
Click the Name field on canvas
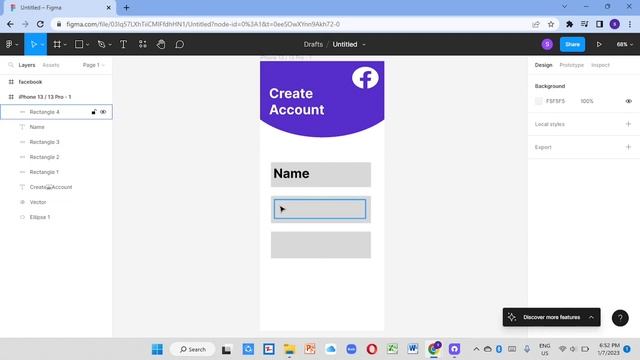click(x=321, y=174)
